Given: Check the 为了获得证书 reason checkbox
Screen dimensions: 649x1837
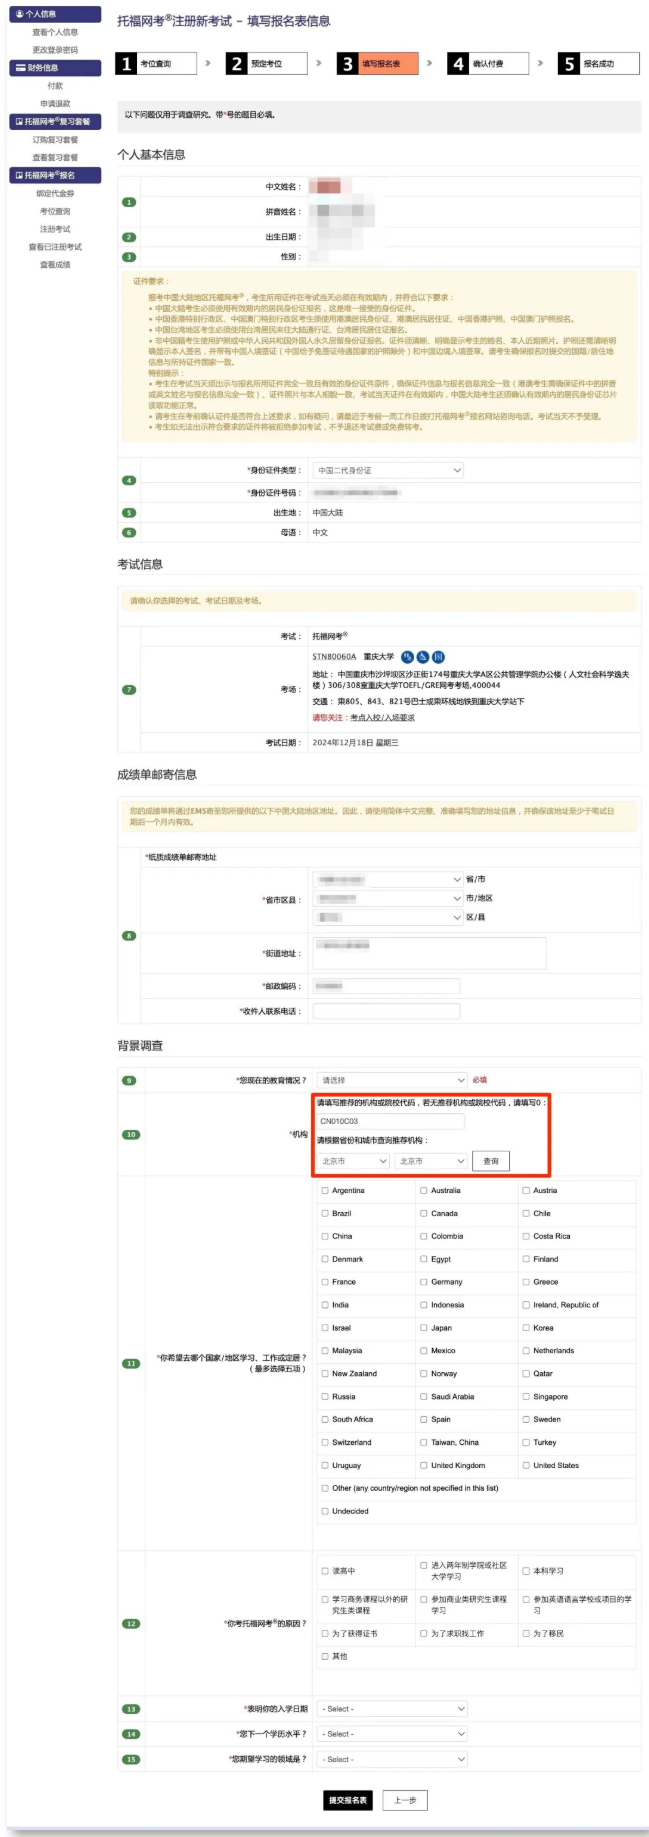Looking at the screenshot, I should [325, 1633].
